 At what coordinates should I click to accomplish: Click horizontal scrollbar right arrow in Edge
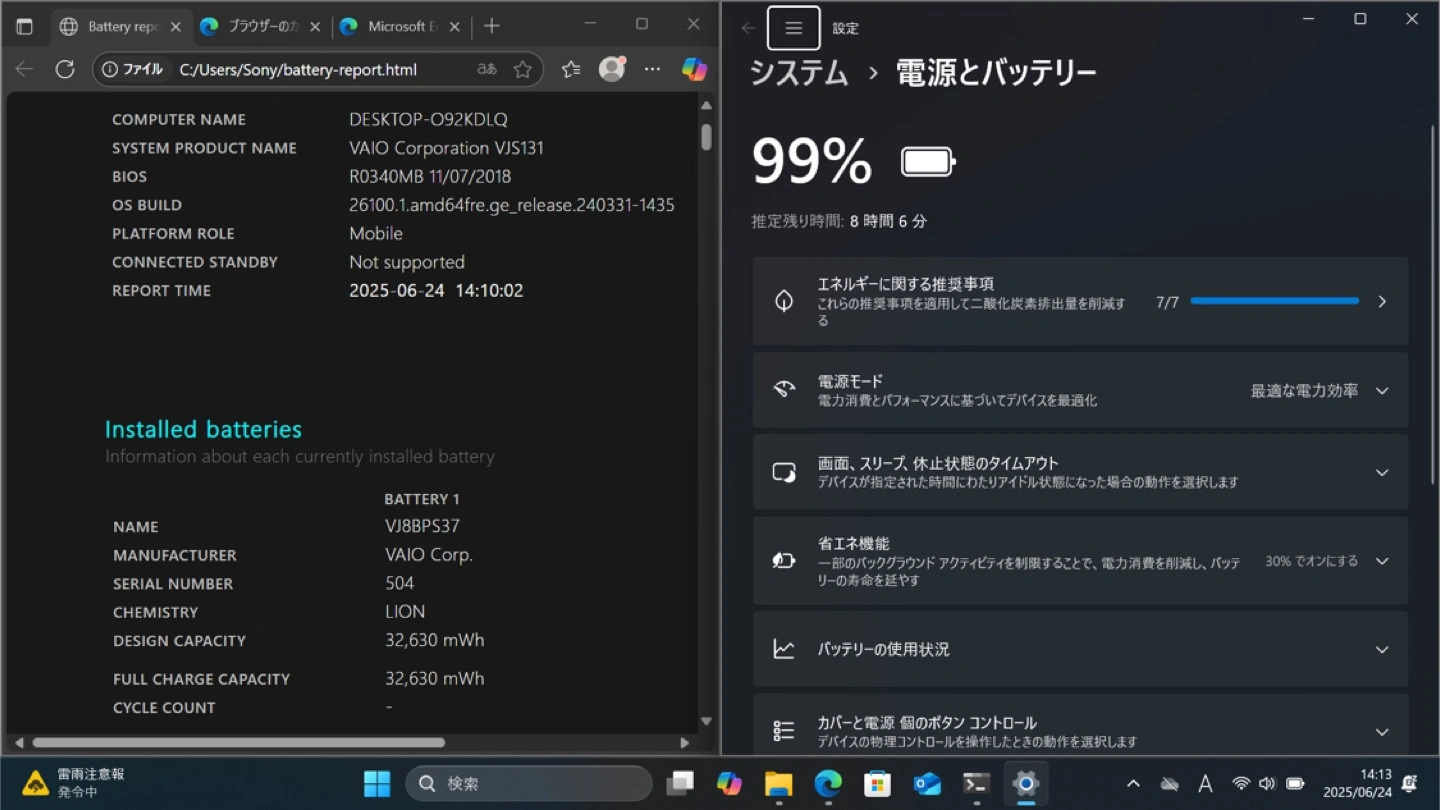click(x=684, y=743)
